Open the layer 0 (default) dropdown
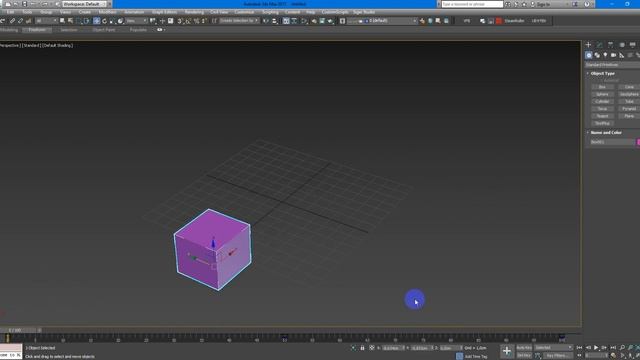The height and width of the screenshot is (360, 640). pyautogui.click(x=382, y=21)
